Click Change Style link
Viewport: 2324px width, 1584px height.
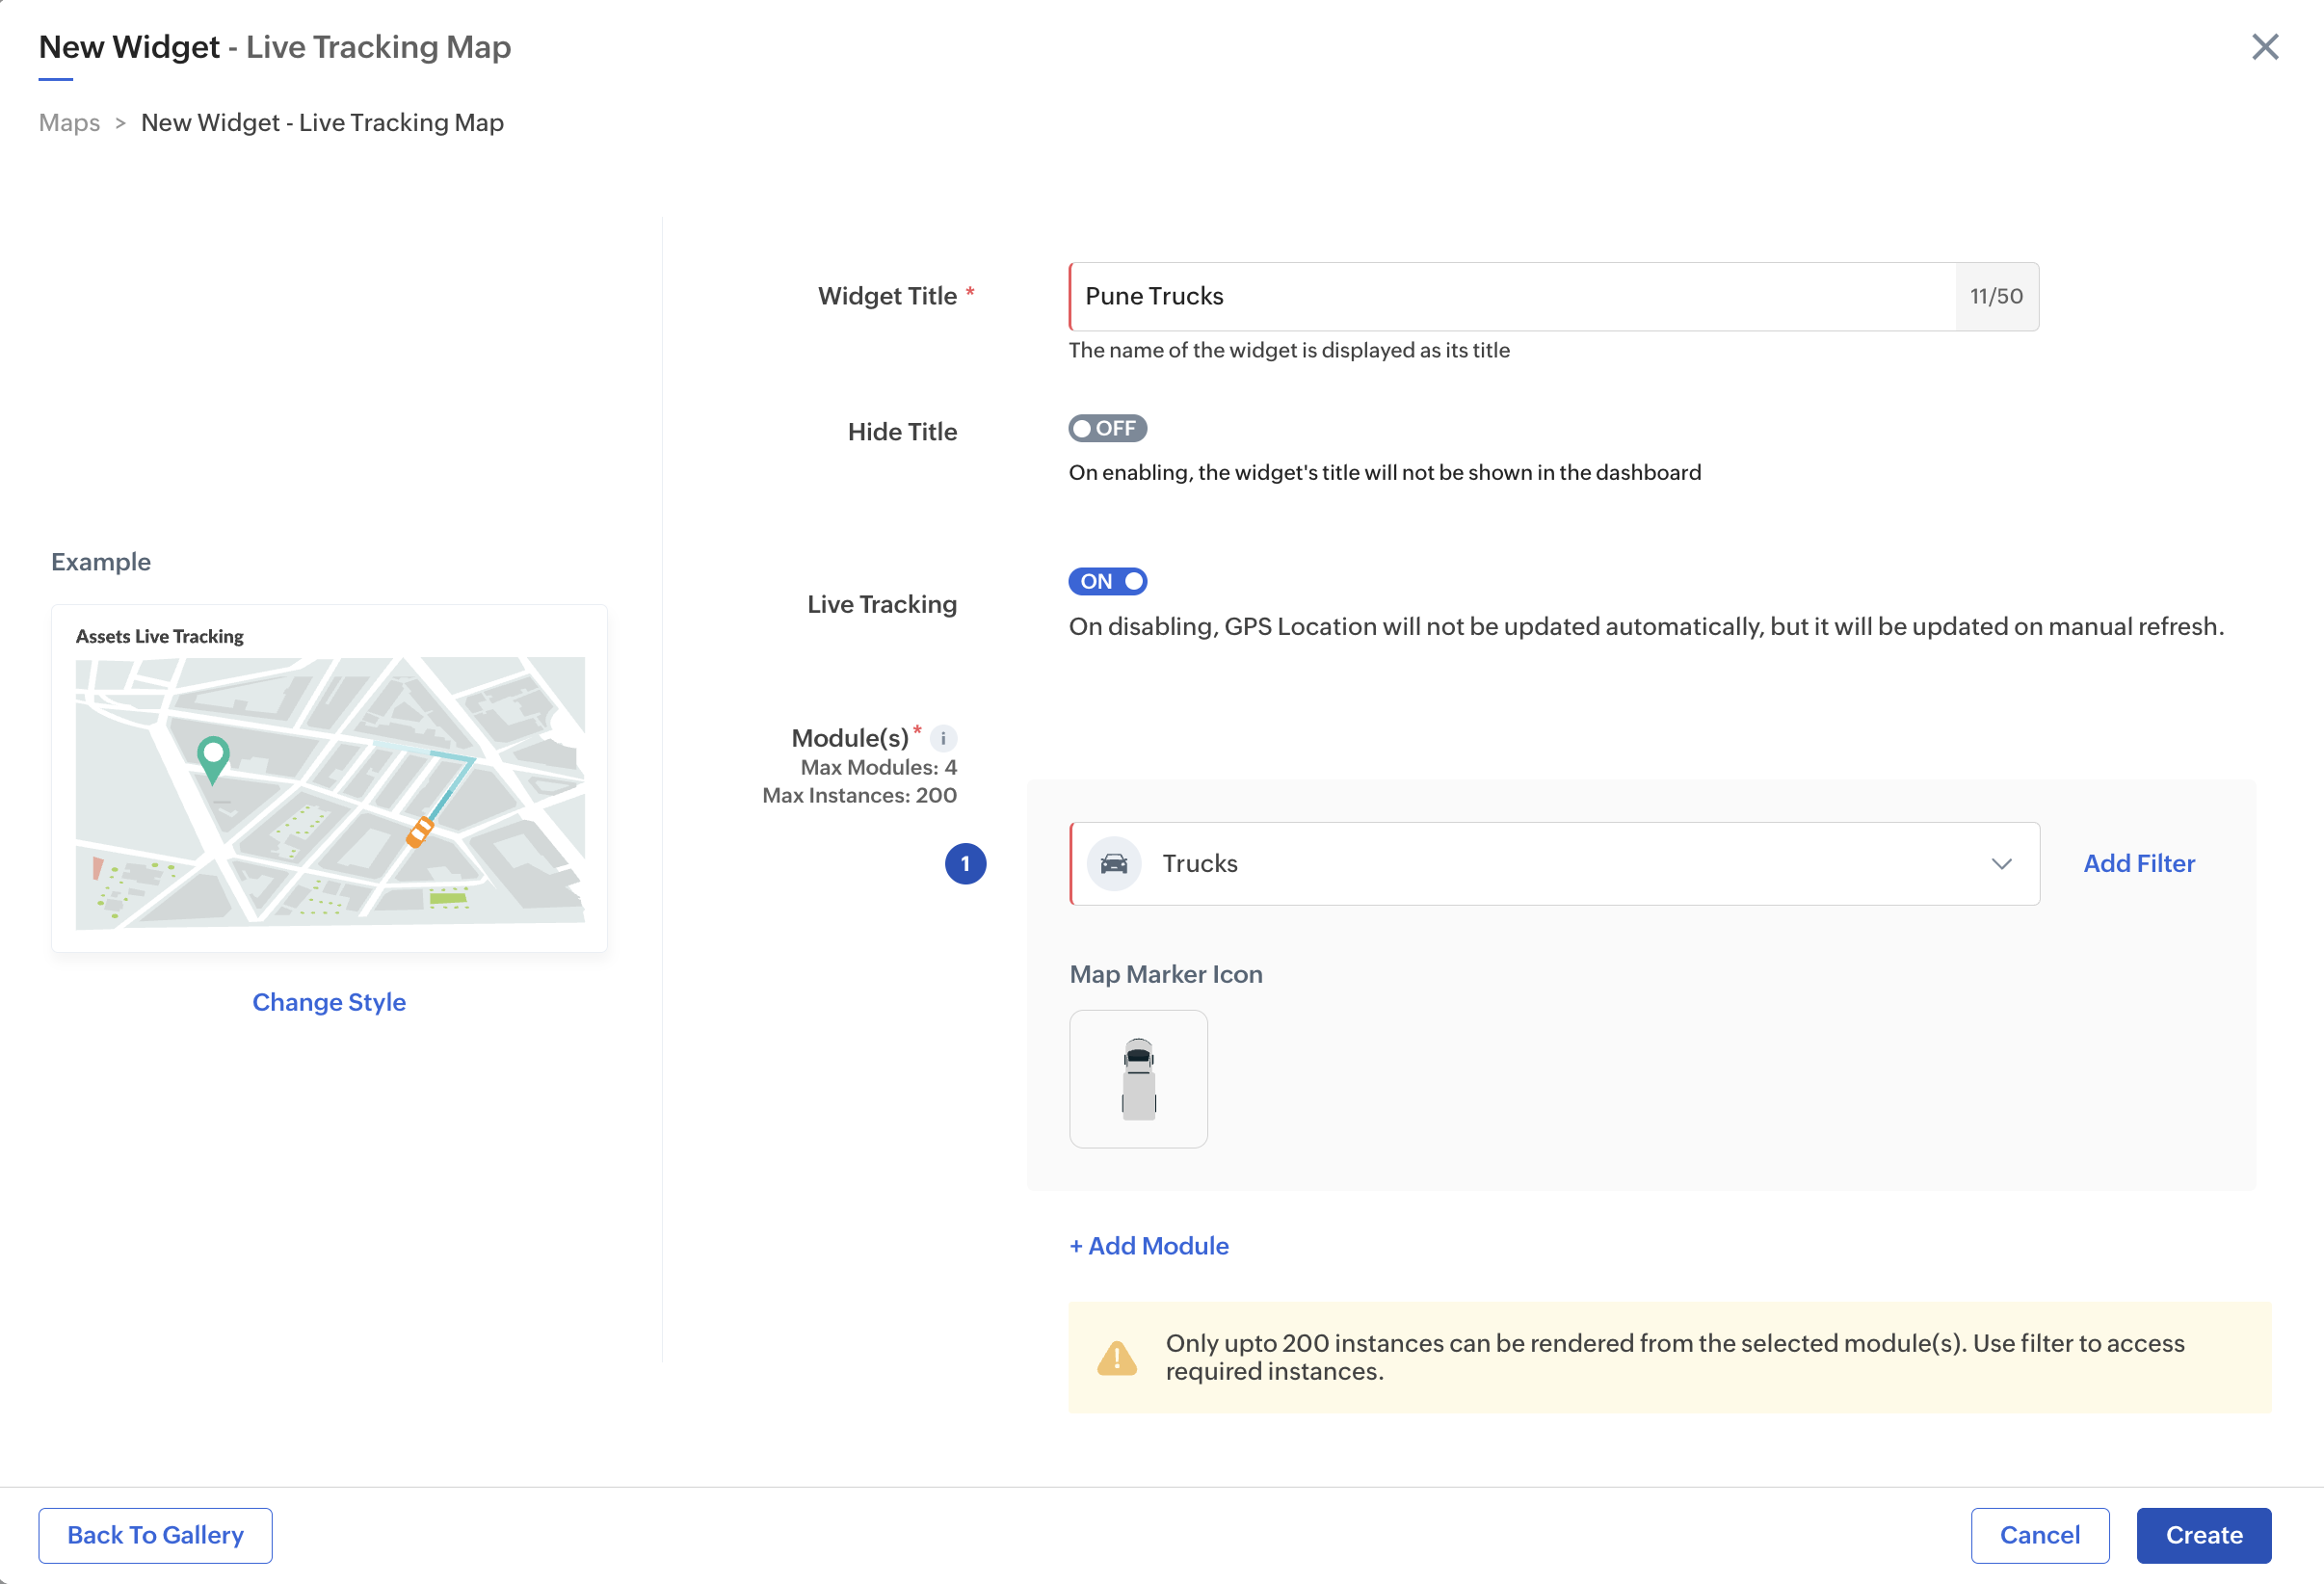329,1001
